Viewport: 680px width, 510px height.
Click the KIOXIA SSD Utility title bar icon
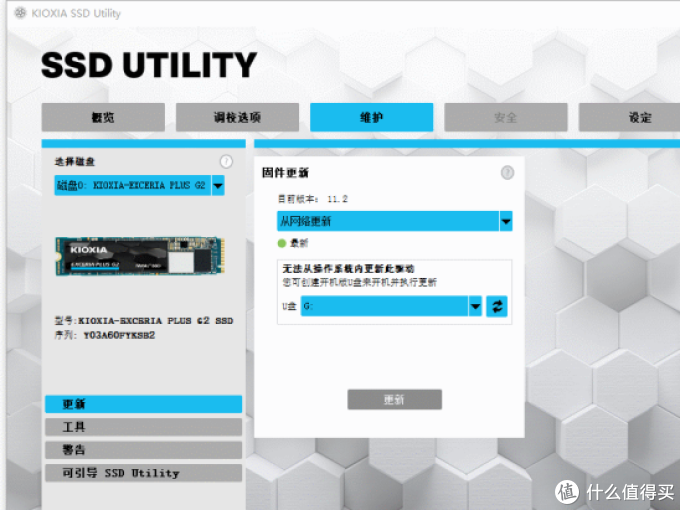pos(20,13)
